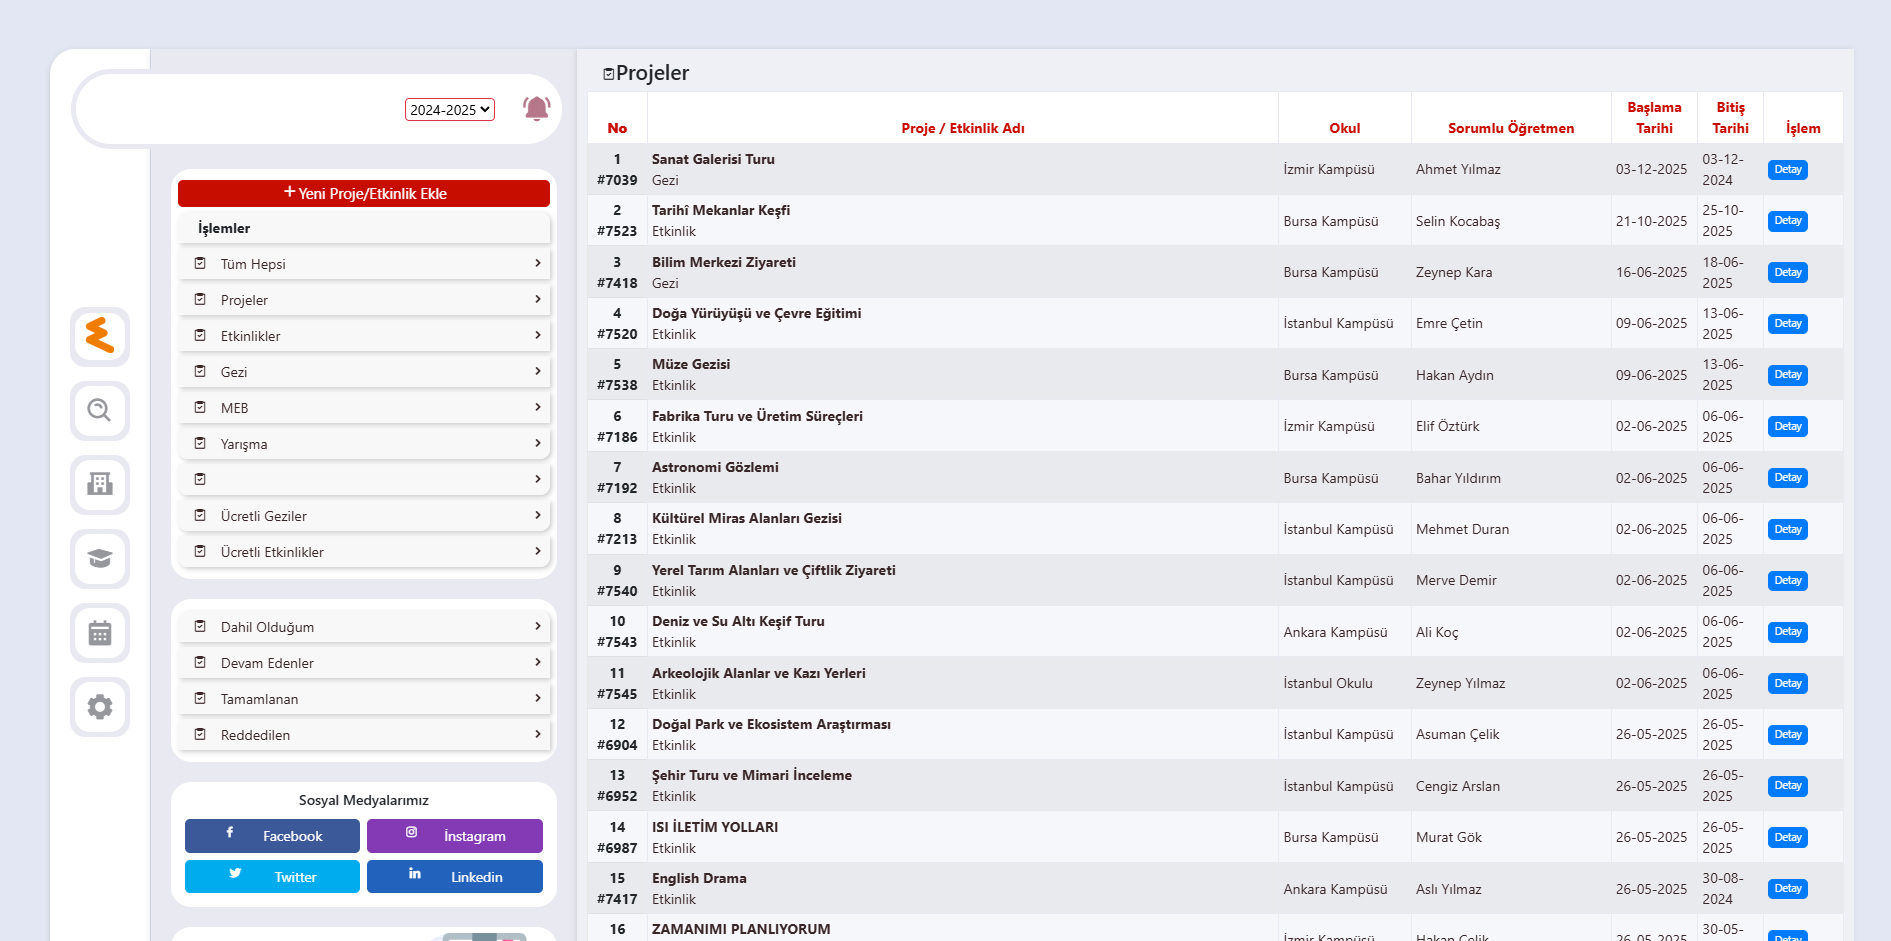The height and width of the screenshot is (941, 1891).
Task: Open the graduation cap icon in sidebar
Action: 100,558
